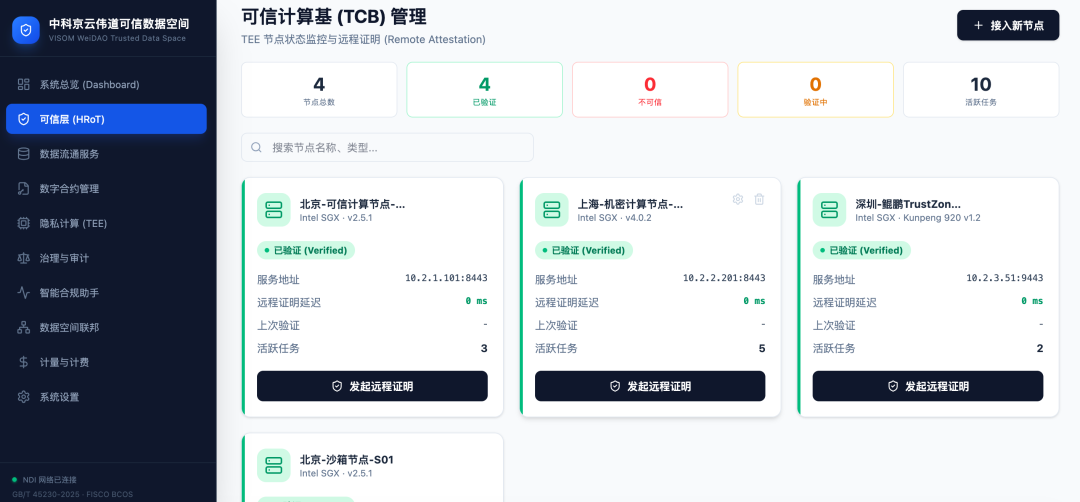Click 已验证 badge on 深圳-鲲鹏 card
Viewport: 1080px width, 502px height.
coord(862,250)
